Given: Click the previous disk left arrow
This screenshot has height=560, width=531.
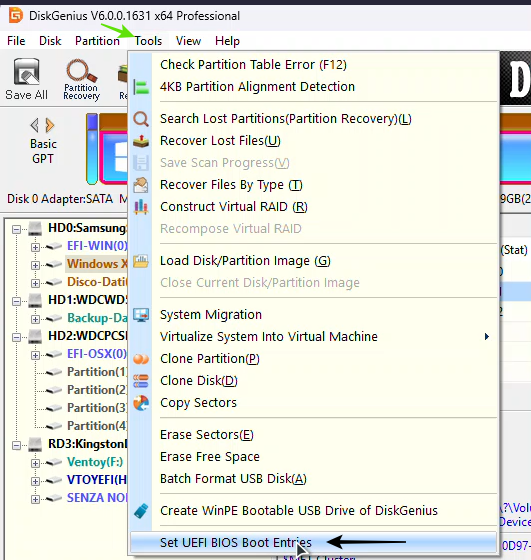Looking at the screenshot, I should tap(35, 125).
